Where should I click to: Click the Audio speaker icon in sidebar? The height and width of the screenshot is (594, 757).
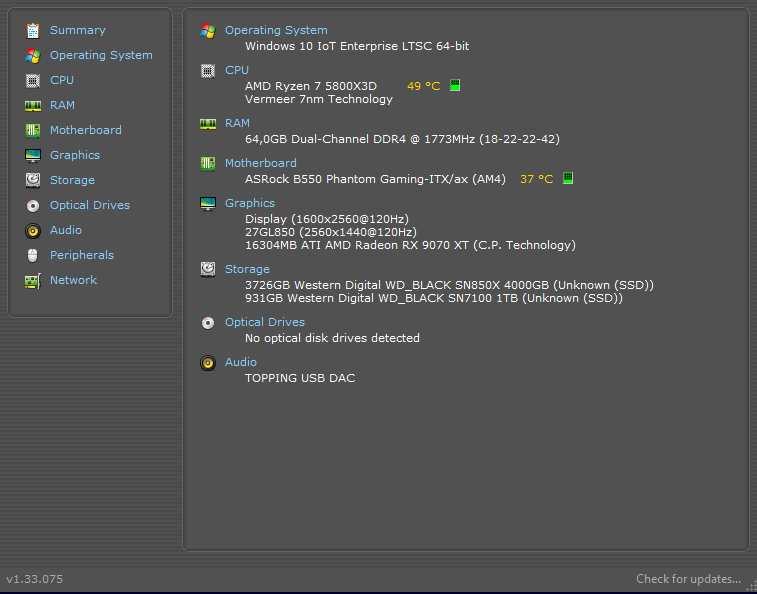pyautogui.click(x=33, y=231)
